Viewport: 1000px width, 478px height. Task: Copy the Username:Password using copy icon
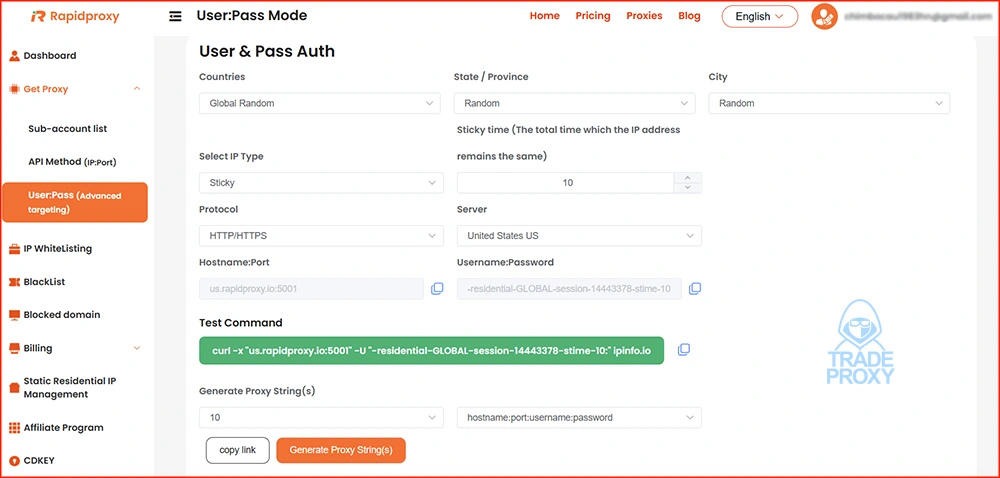[695, 289]
